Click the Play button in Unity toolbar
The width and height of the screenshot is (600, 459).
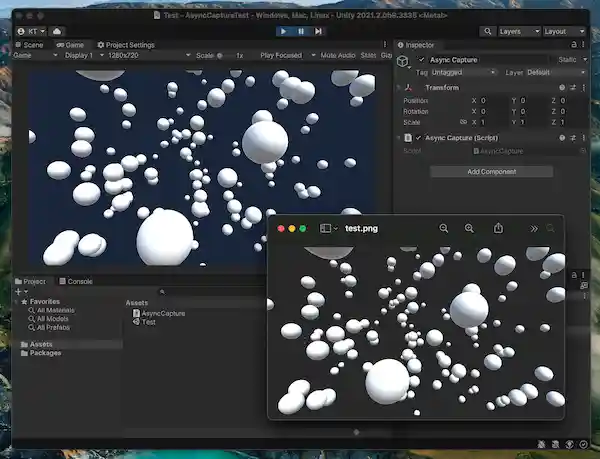pos(284,31)
